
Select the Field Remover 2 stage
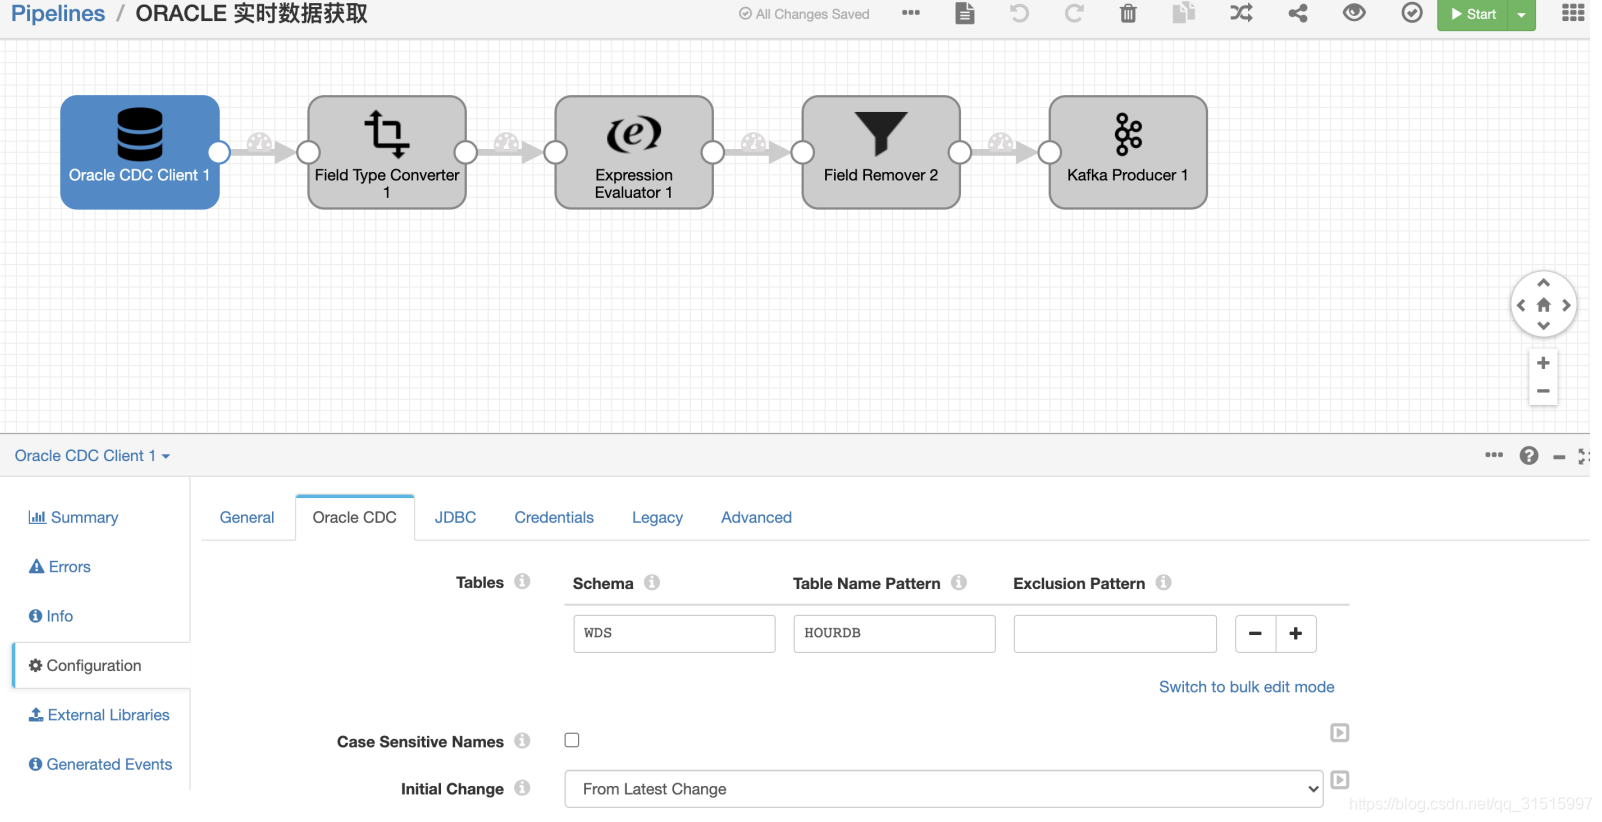tap(881, 152)
